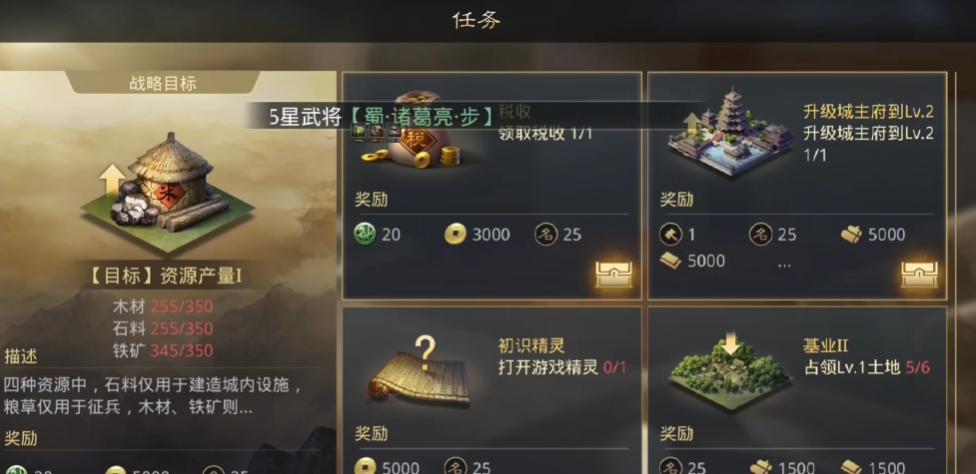The image size is (976, 474).
Task: Select the 【目标】资源产量I objective title
Action: click(x=165, y=277)
